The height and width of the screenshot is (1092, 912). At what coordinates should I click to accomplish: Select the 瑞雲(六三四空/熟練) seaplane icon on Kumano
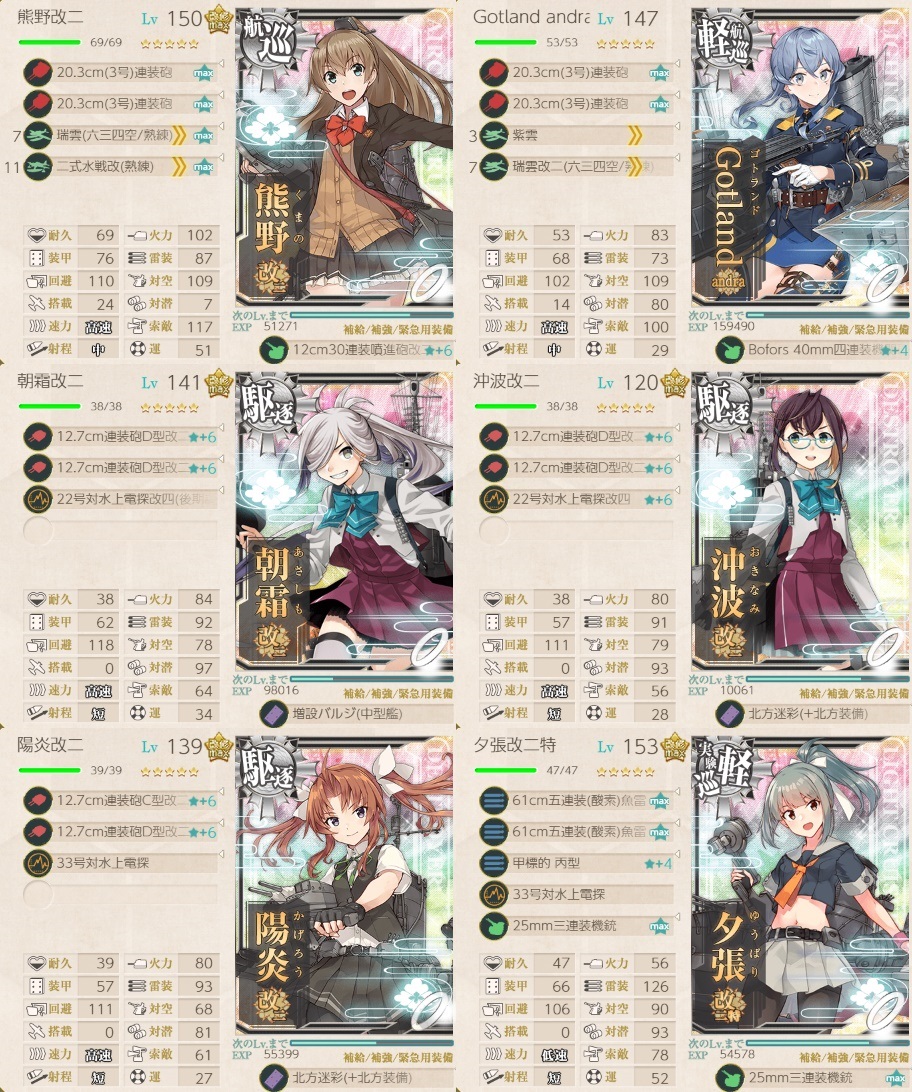(38, 134)
